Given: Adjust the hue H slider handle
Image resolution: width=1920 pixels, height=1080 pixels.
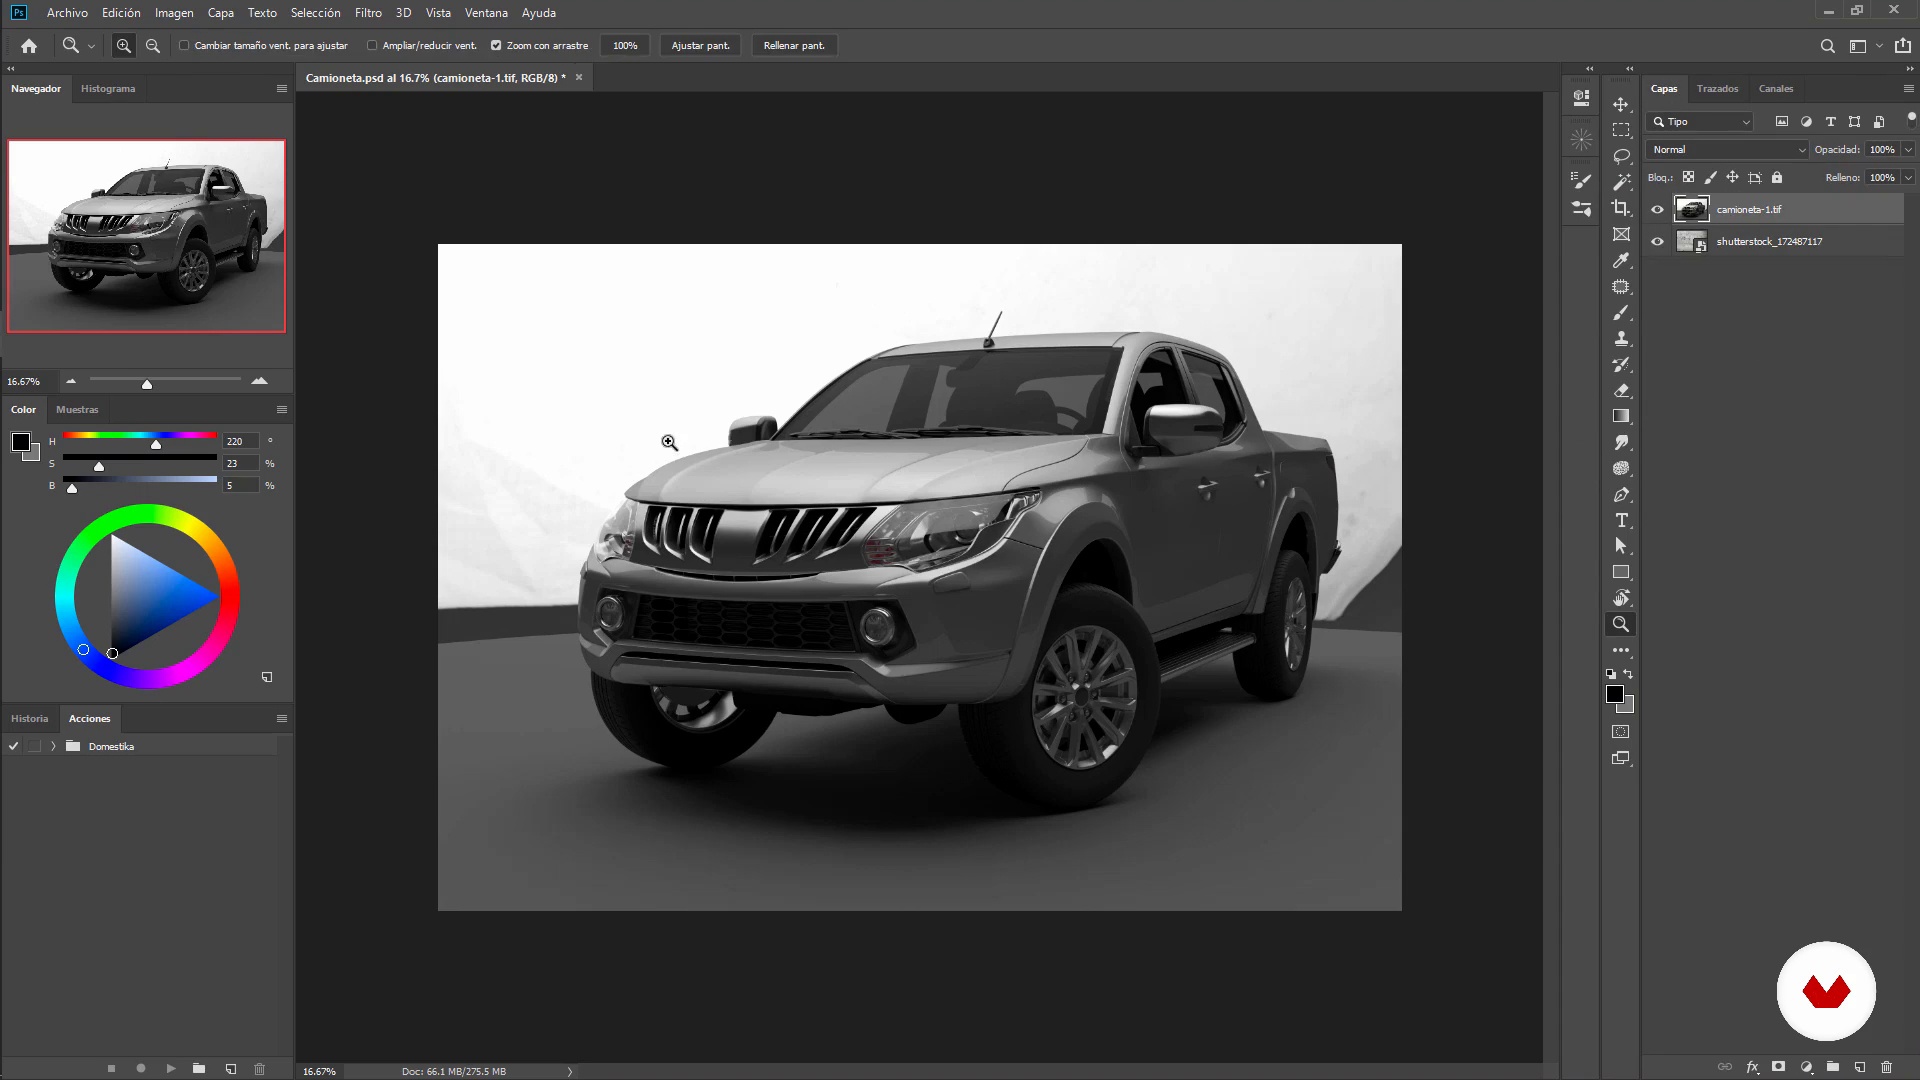Looking at the screenshot, I should point(156,444).
